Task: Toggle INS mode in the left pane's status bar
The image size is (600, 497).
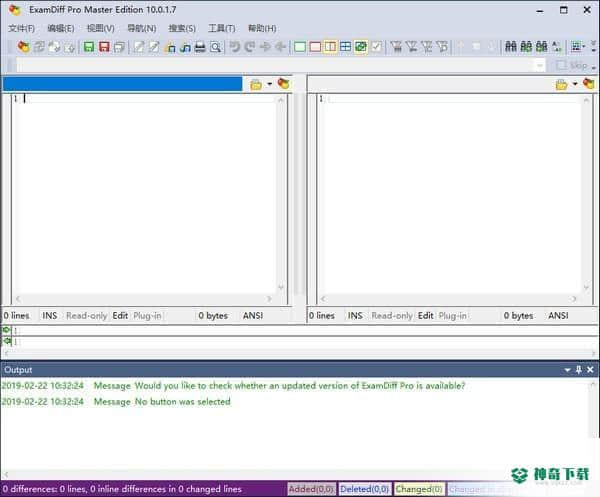Action: point(49,316)
